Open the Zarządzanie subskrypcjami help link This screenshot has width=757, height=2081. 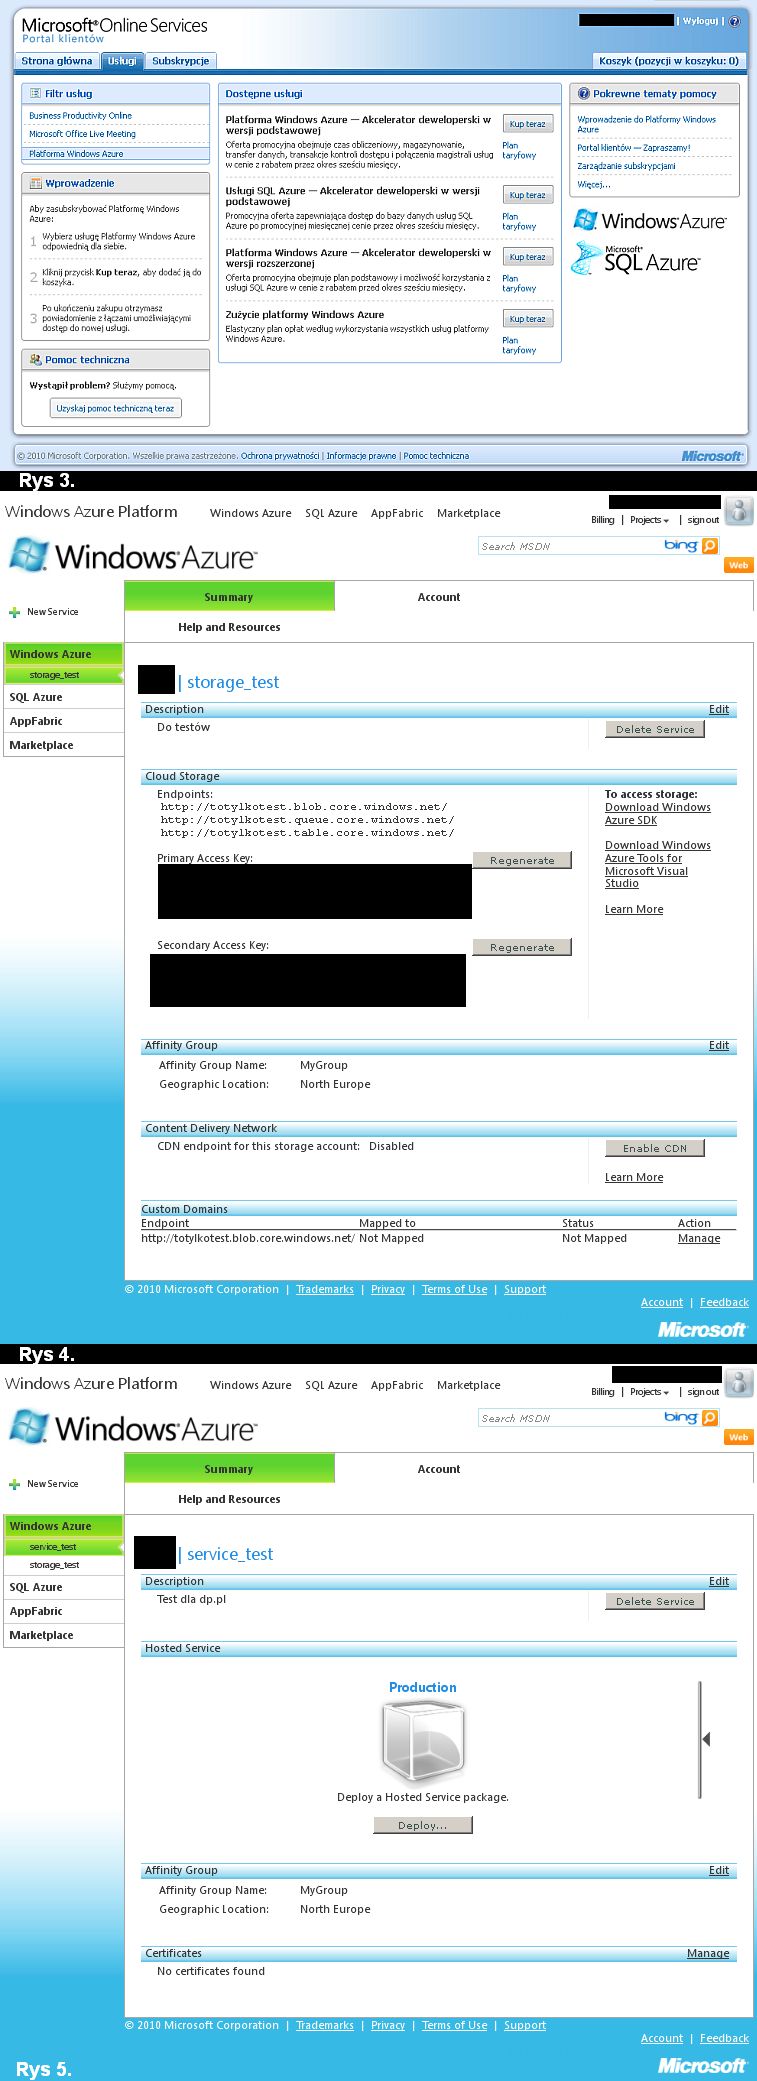[x=626, y=166]
